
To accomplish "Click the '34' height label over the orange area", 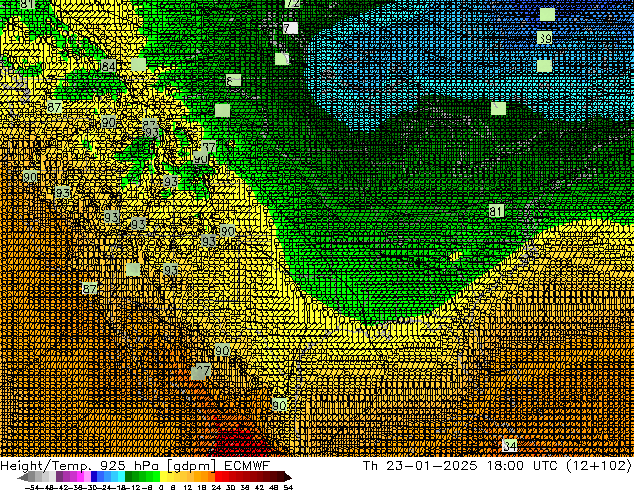I will [x=509, y=446].
